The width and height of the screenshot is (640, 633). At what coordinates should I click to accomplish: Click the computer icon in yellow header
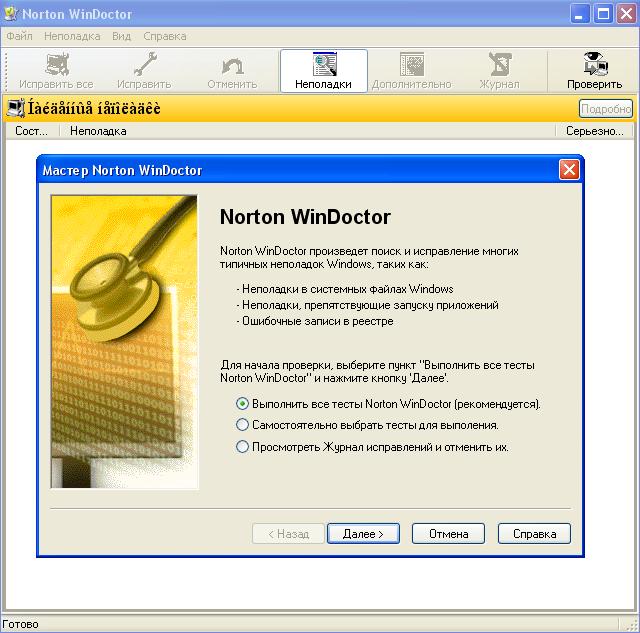[x=16, y=108]
